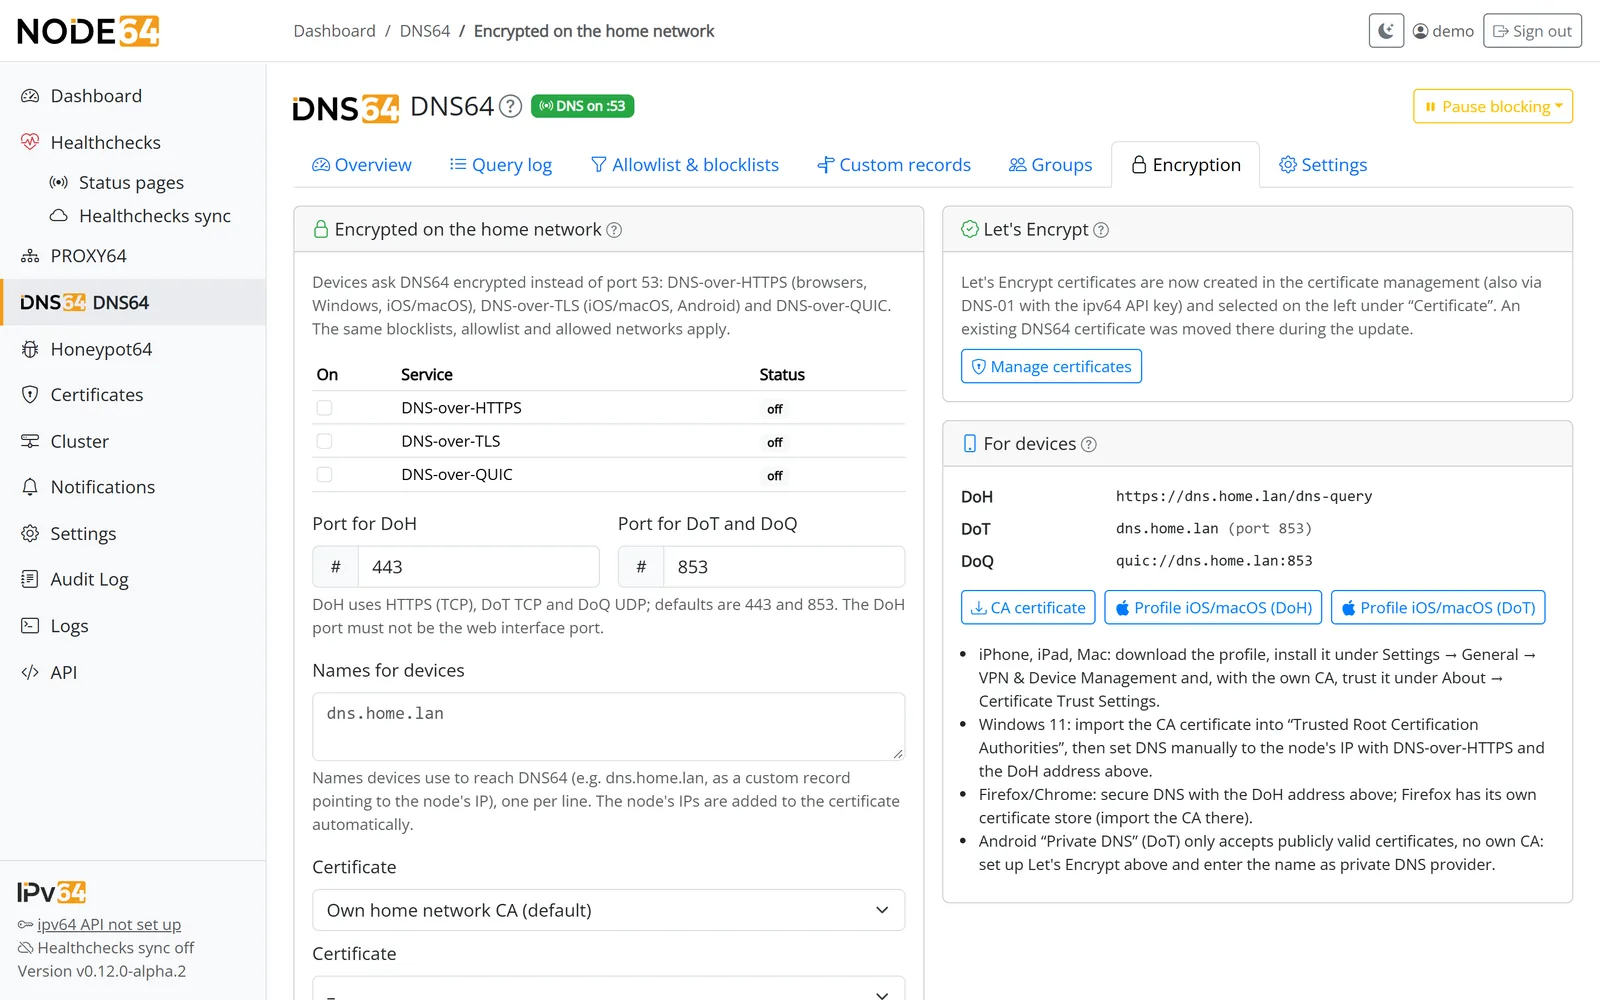Screen dimensions: 1600x1000
Task: Click ipv64 API not set up link
Action: [109, 925]
